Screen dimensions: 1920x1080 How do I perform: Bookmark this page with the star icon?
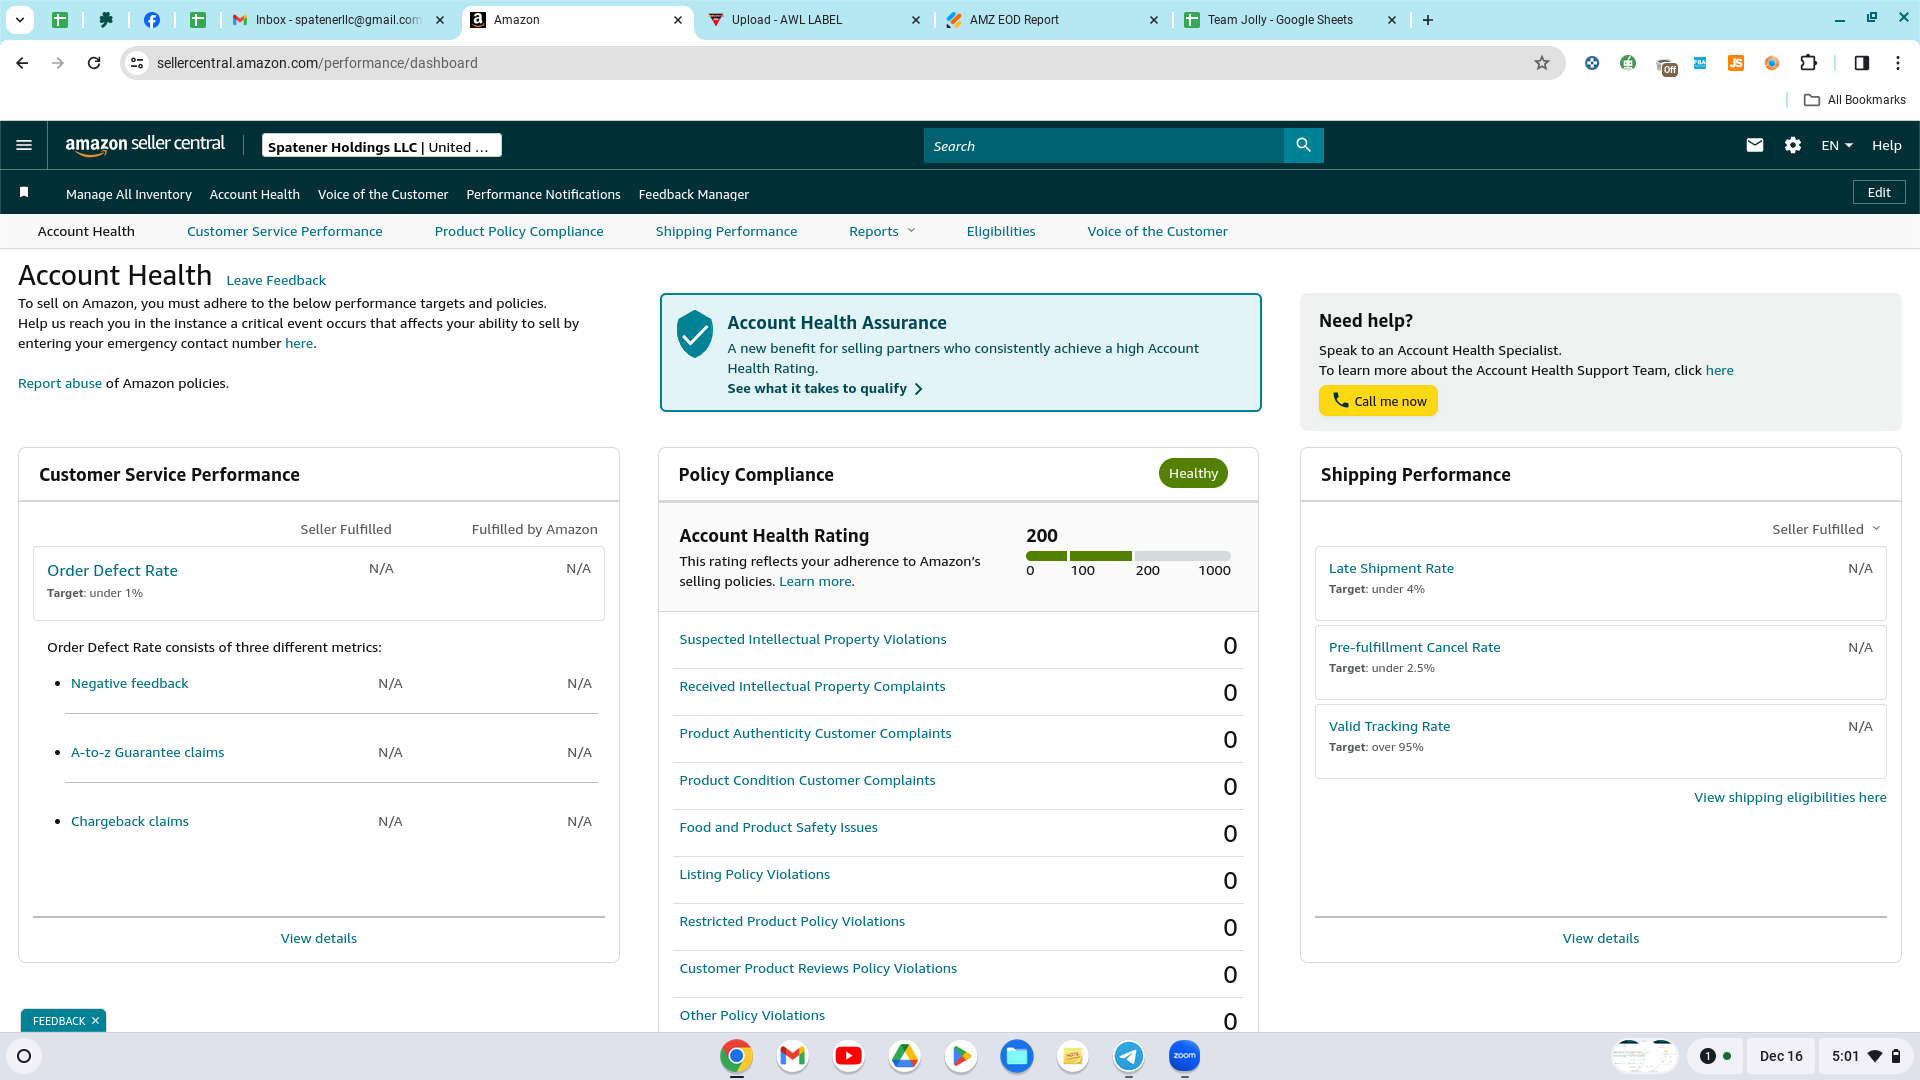1541,63
